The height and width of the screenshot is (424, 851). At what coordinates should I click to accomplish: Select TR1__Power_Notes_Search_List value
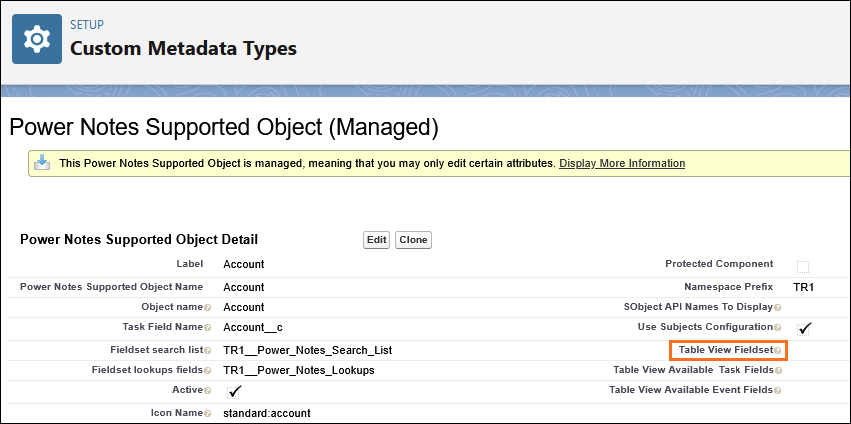pyautogui.click(x=308, y=350)
